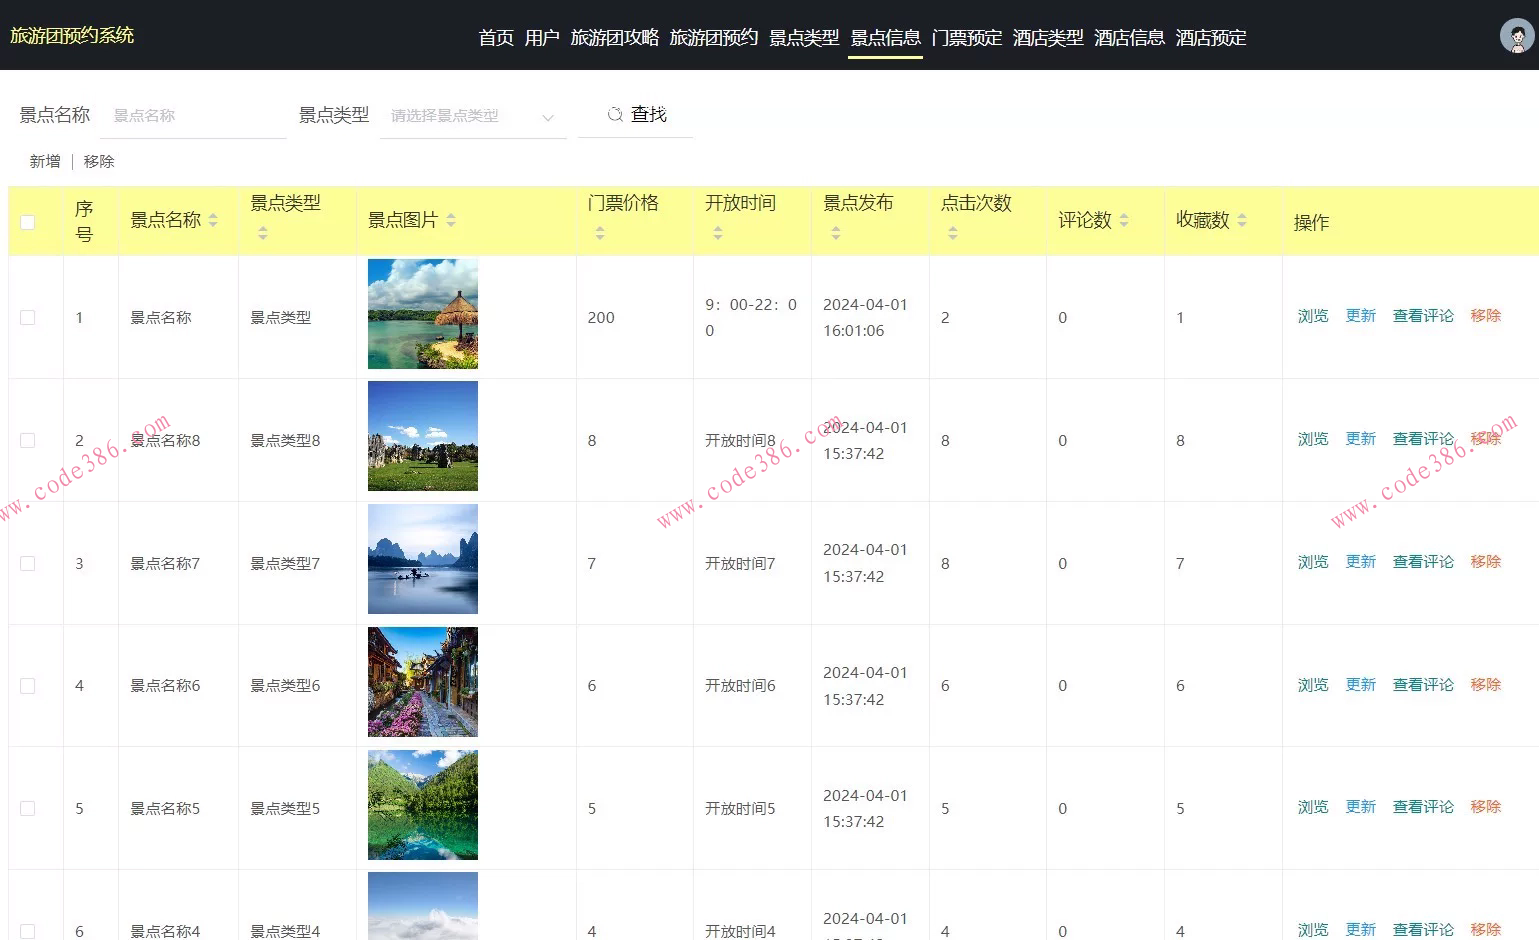Viewport: 1539px width, 940px height.
Task: Toggle the select-all header checkbox
Action: point(28,222)
